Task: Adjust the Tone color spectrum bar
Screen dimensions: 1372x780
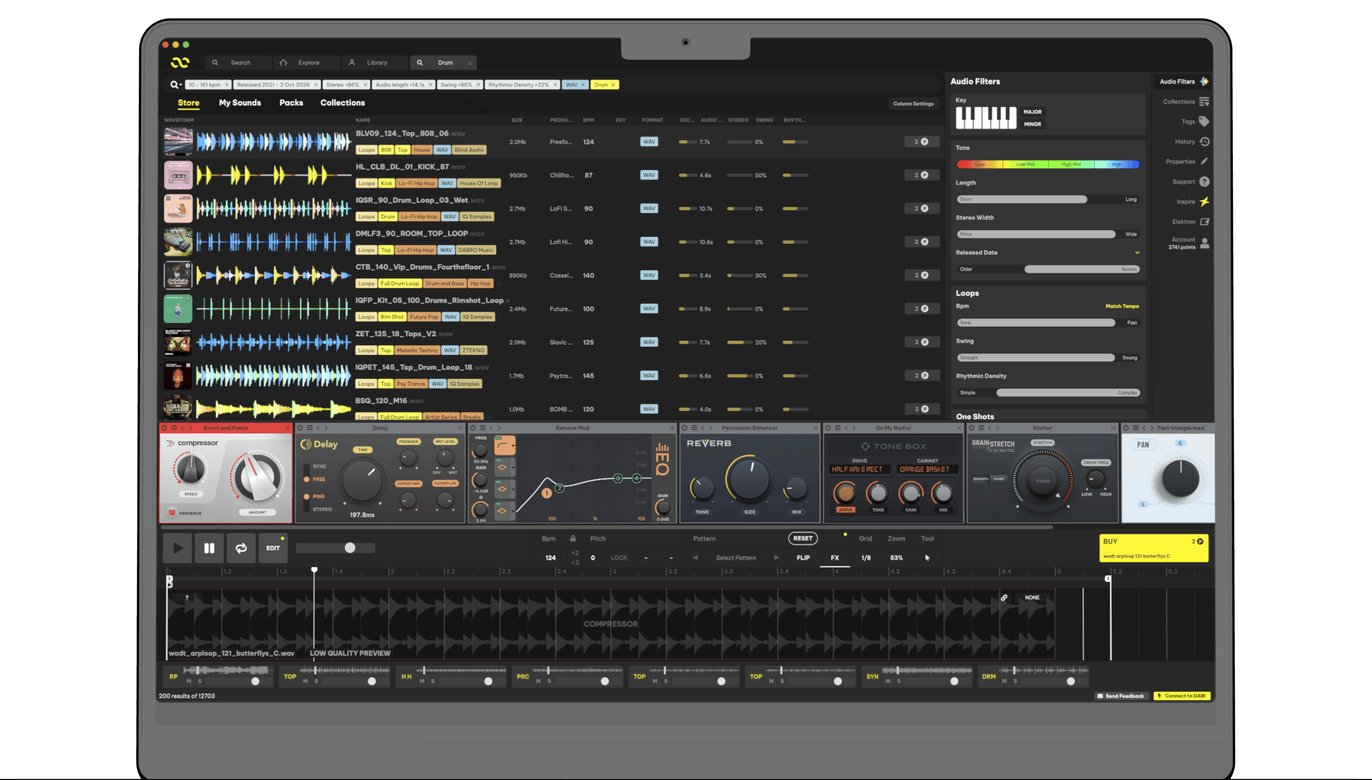Action: (1047, 164)
